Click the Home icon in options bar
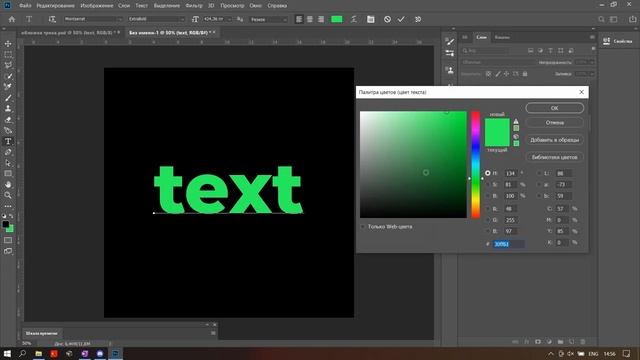640x360 pixels. tap(12, 19)
